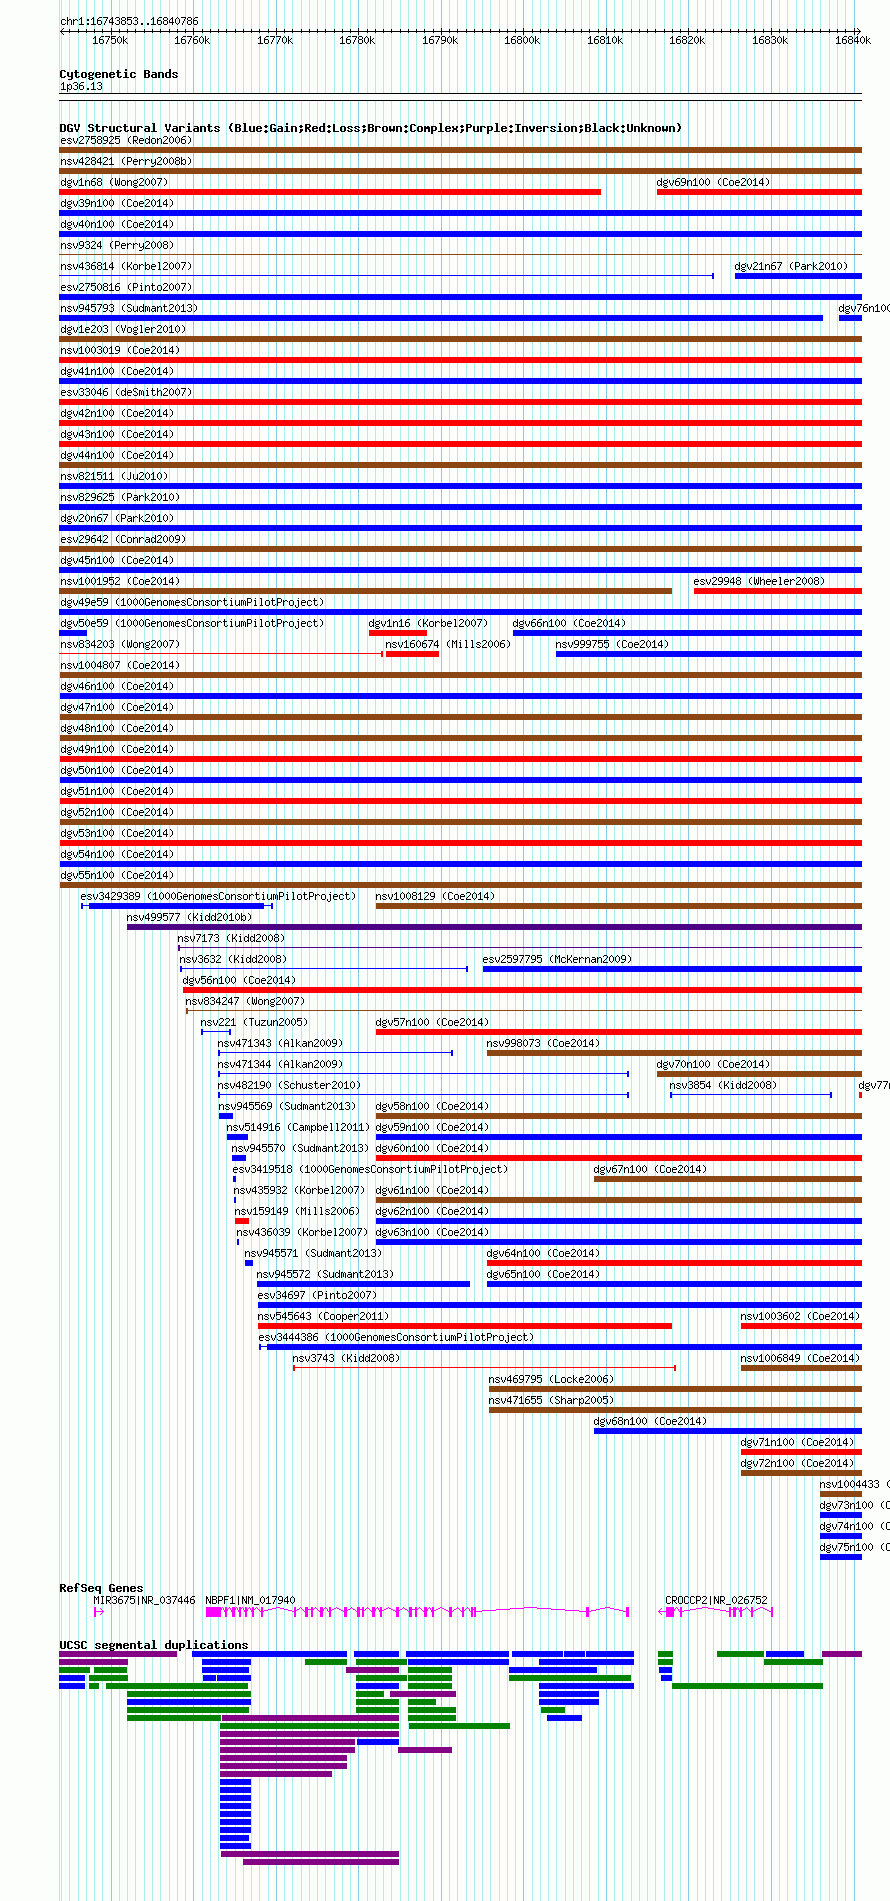Select the purple nsv499577 Kidd2010b inversion bar
The image size is (890, 1901).
pyautogui.click(x=494, y=927)
